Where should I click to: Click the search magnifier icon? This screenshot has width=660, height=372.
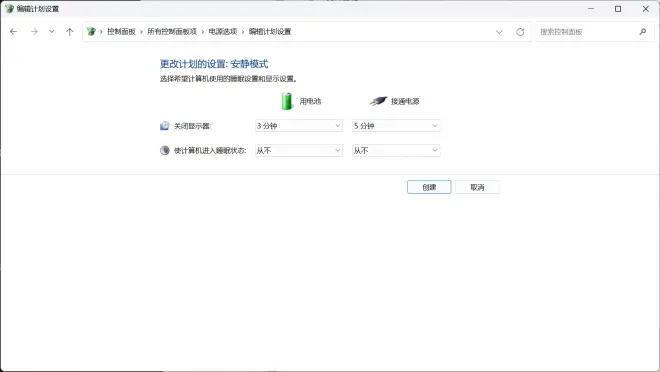coord(643,32)
